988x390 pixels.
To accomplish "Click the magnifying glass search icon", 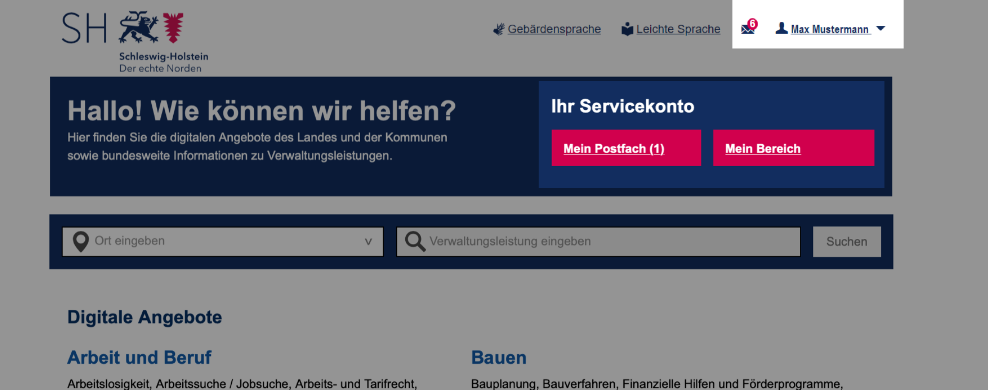I will click(x=415, y=242).
